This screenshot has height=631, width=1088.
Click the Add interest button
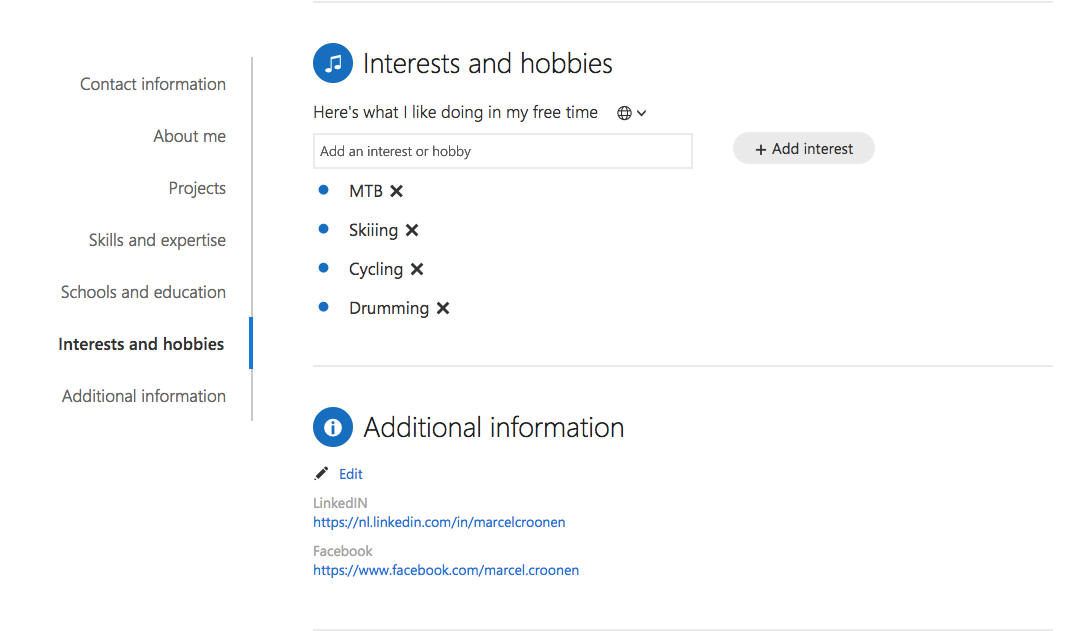tap(804, 149)
